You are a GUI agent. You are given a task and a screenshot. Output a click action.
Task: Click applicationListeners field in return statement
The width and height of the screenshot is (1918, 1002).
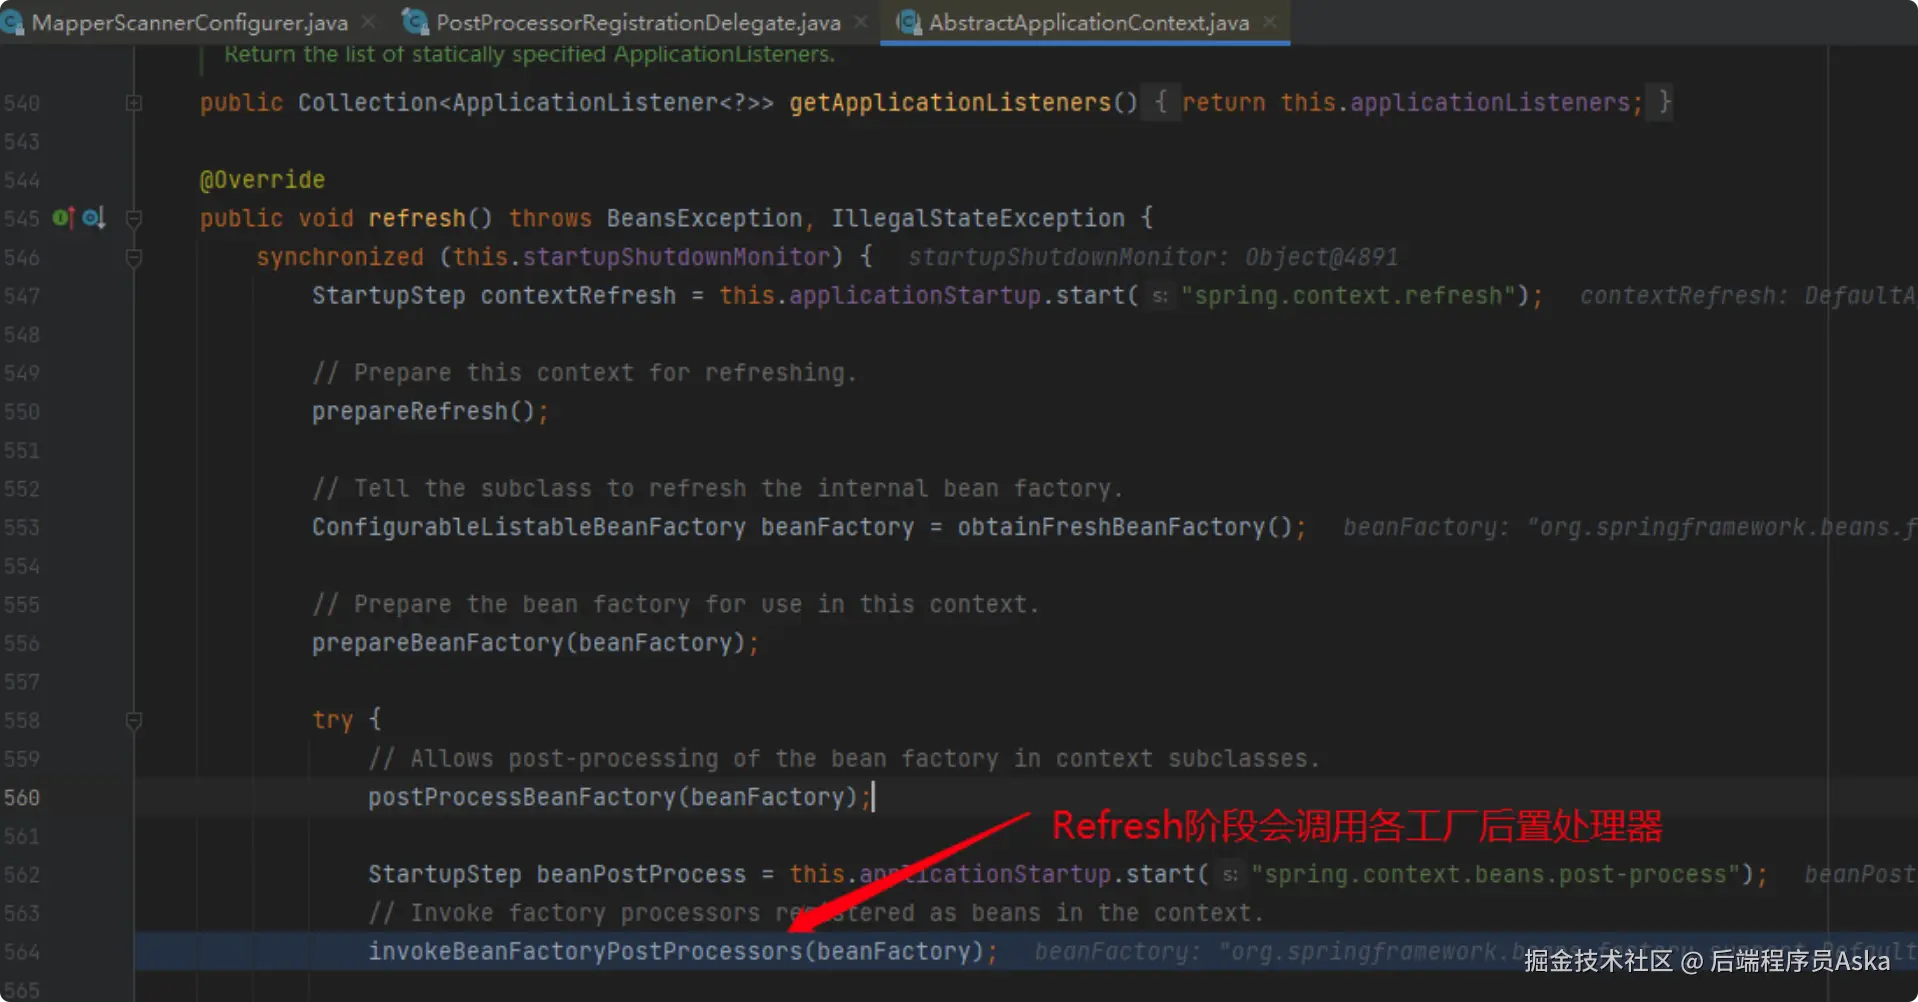[x=1489, y=102]
